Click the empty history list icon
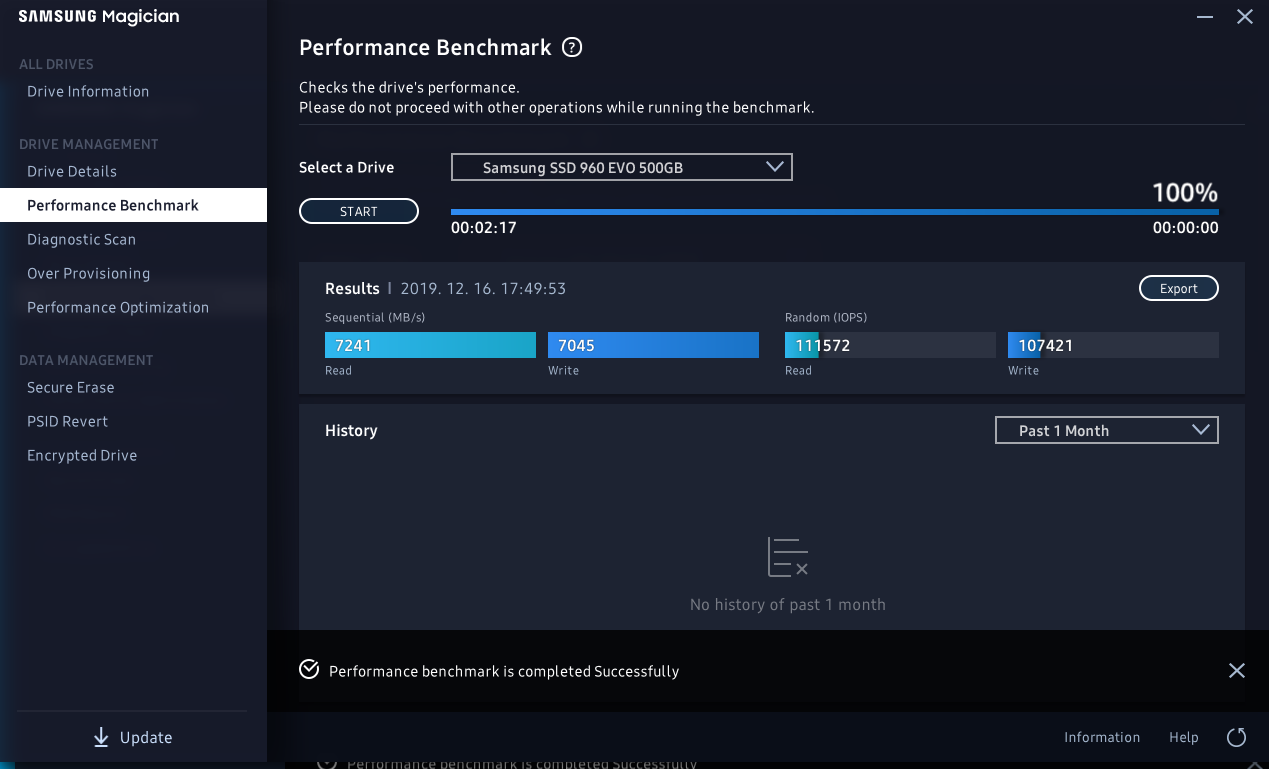This screenshot has height=769, width=1269. [x=787, y=557]
